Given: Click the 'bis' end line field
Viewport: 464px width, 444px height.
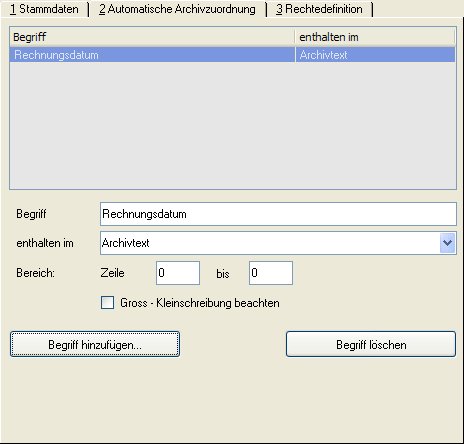Looking at the screenshot, I should (x=271, y=273).
